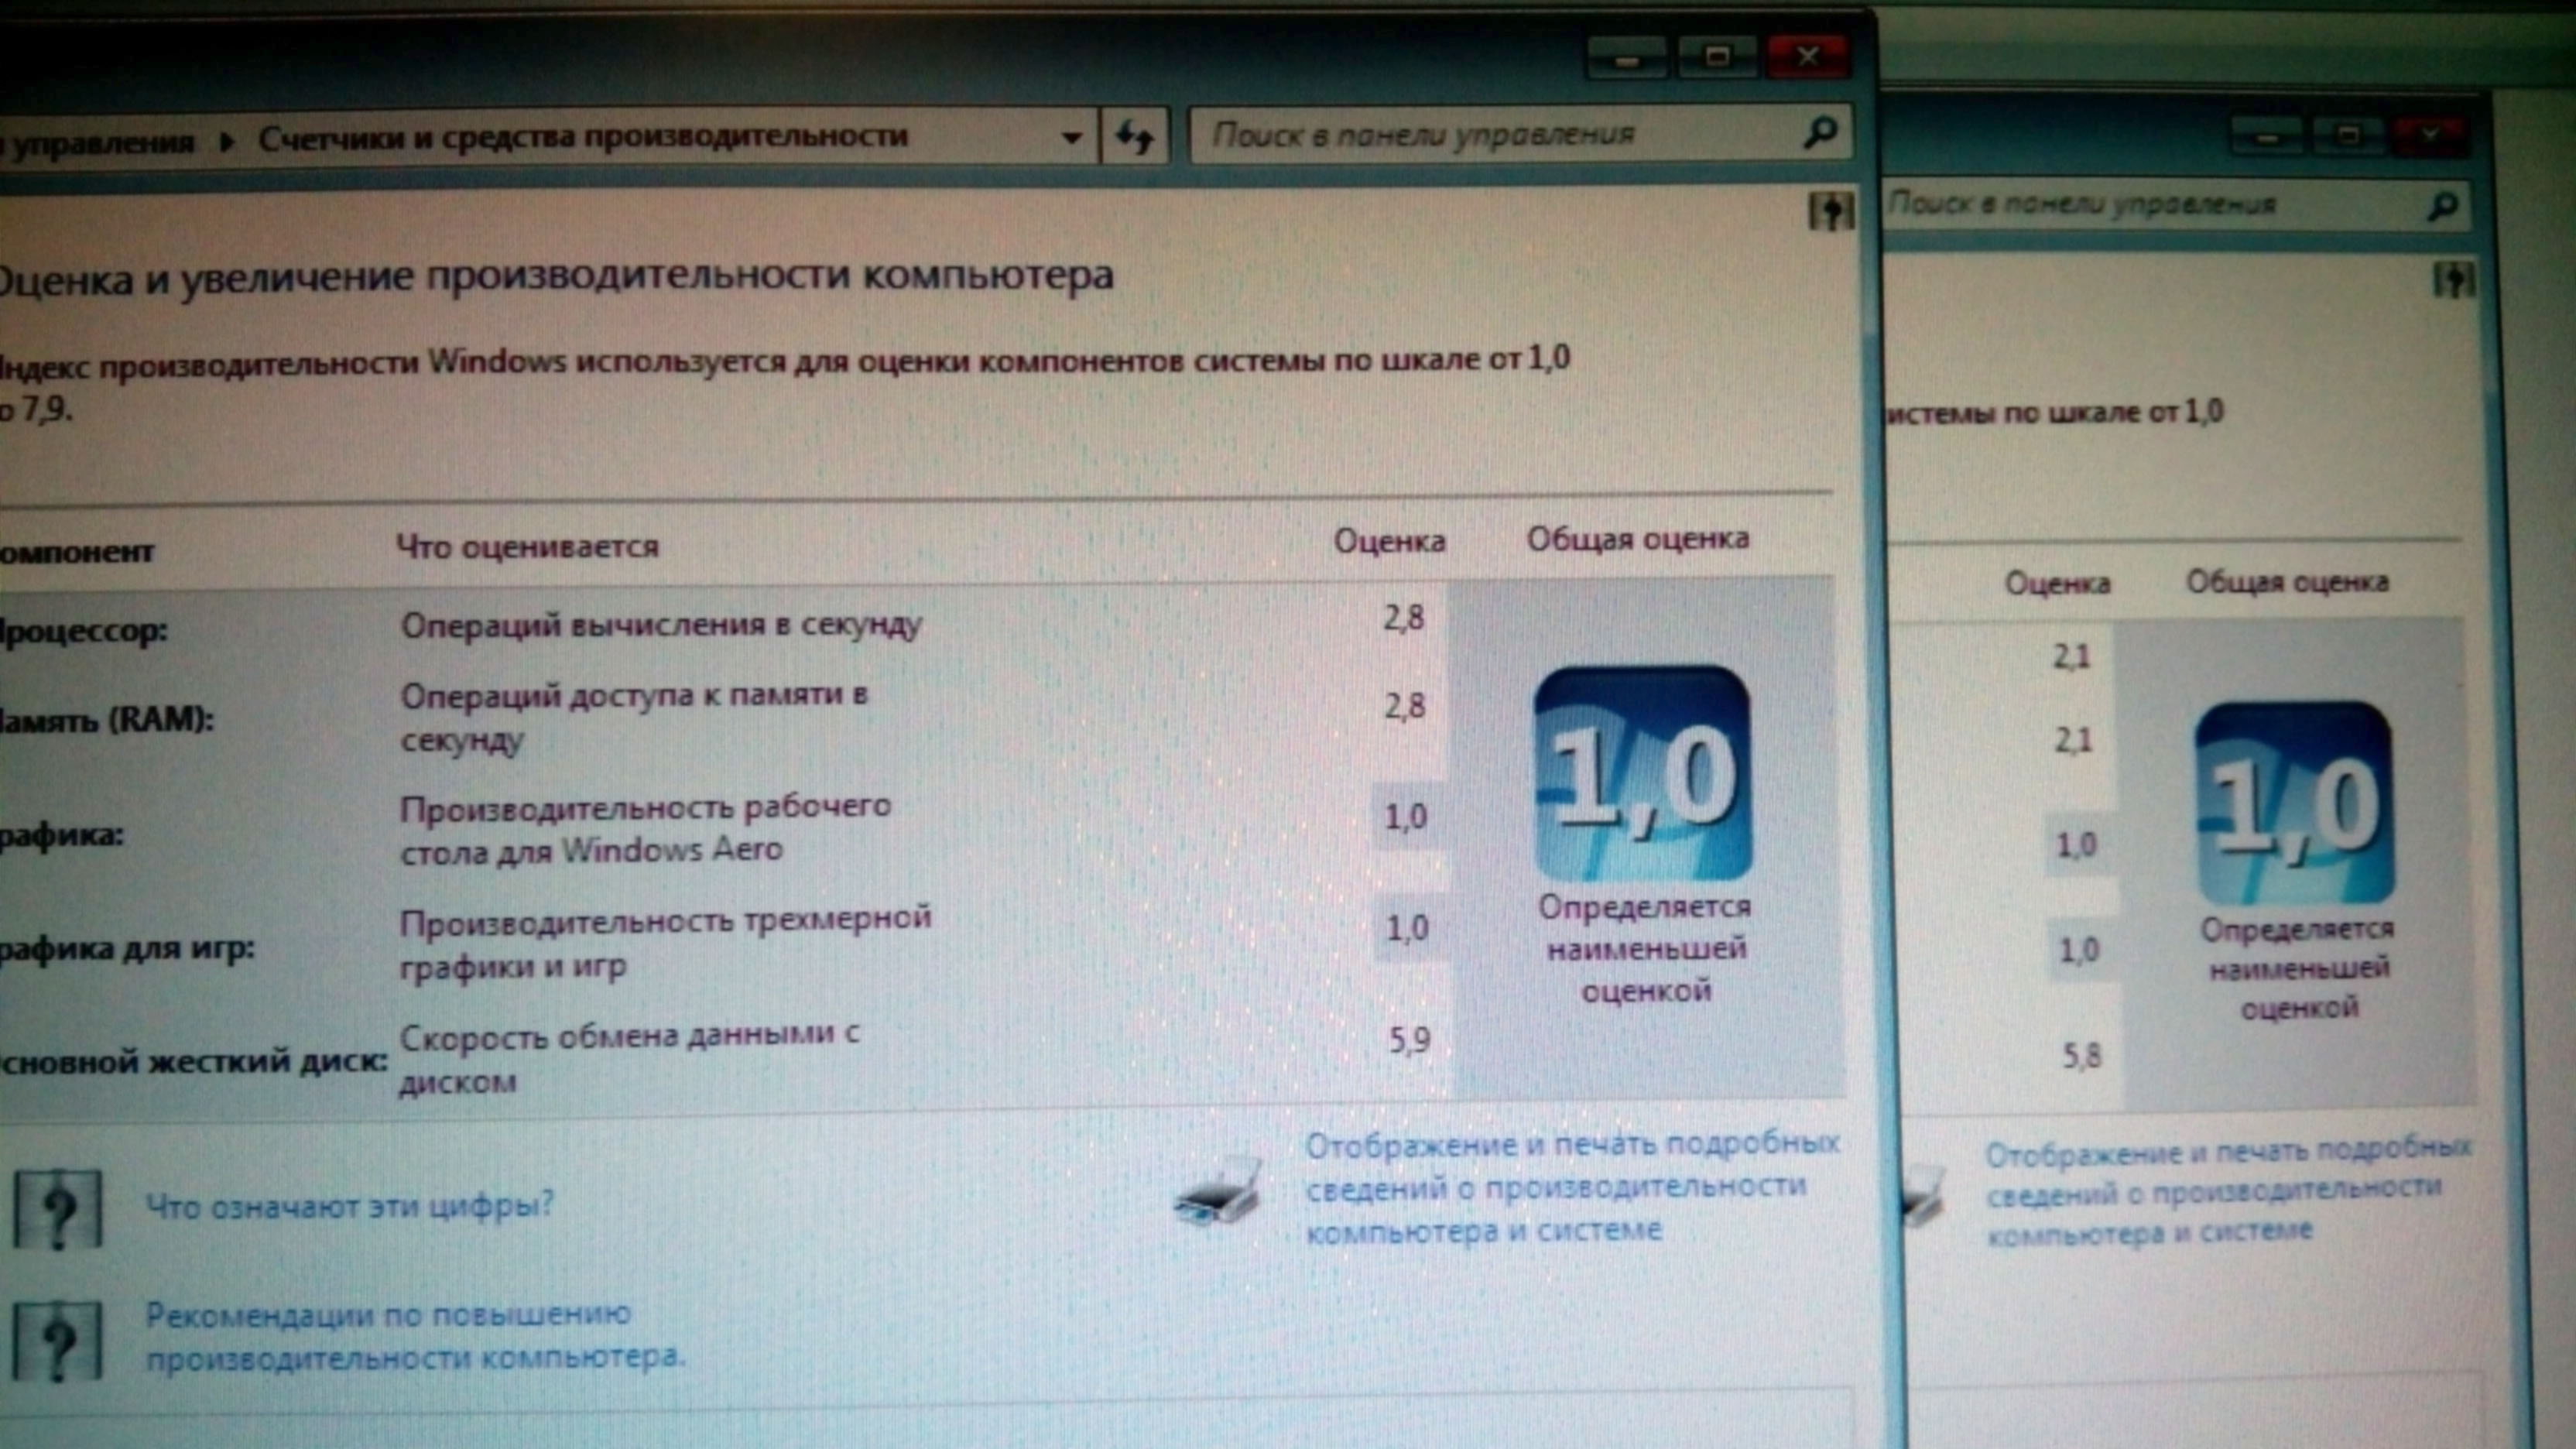Click the front window's 1,0 score badge

(x=1643, y=774)
